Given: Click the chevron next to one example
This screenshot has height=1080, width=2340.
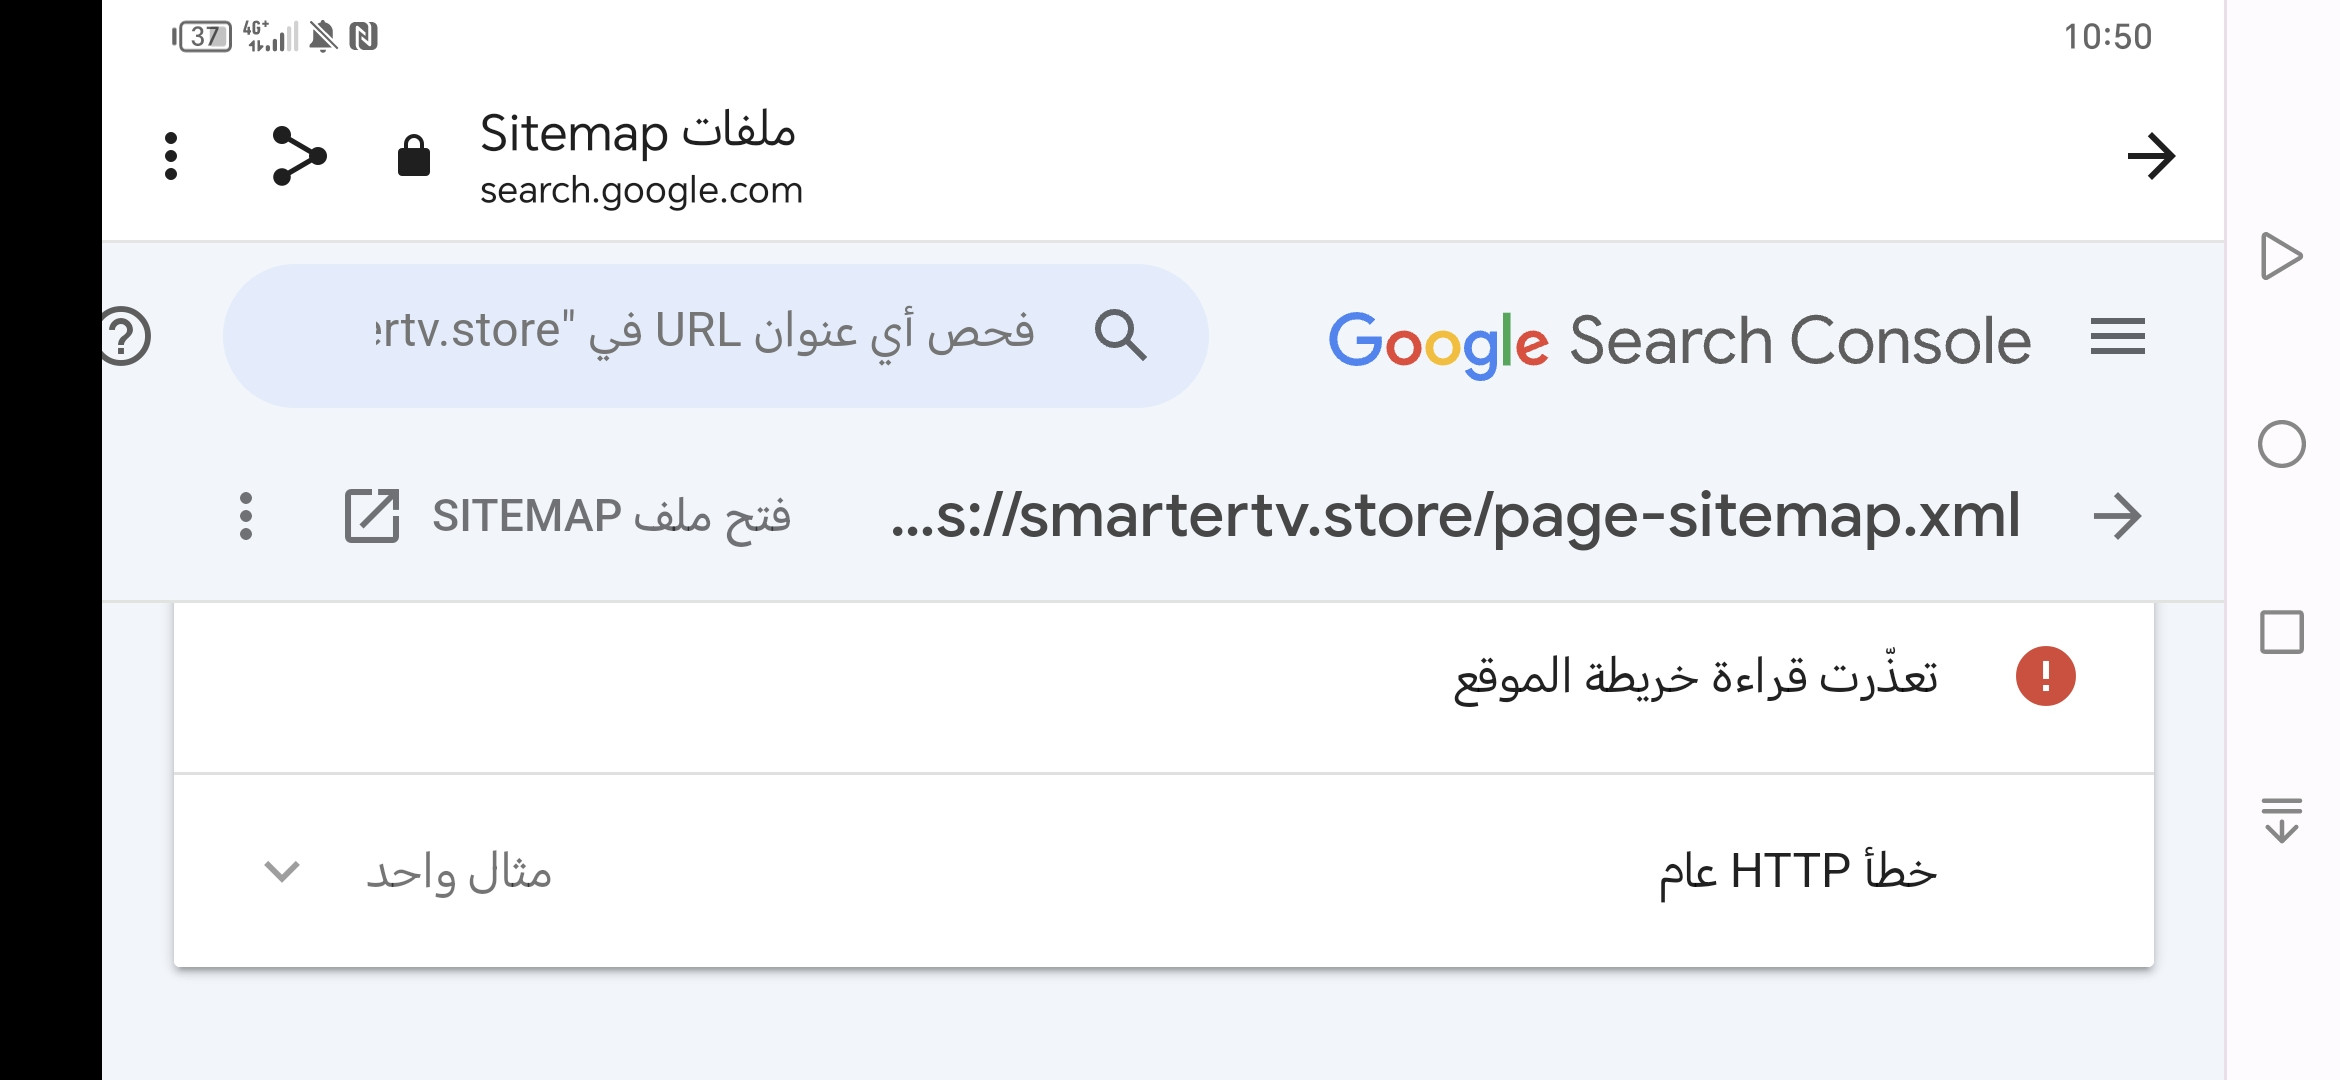Looking at the screenshot, I should click(282, 872).
